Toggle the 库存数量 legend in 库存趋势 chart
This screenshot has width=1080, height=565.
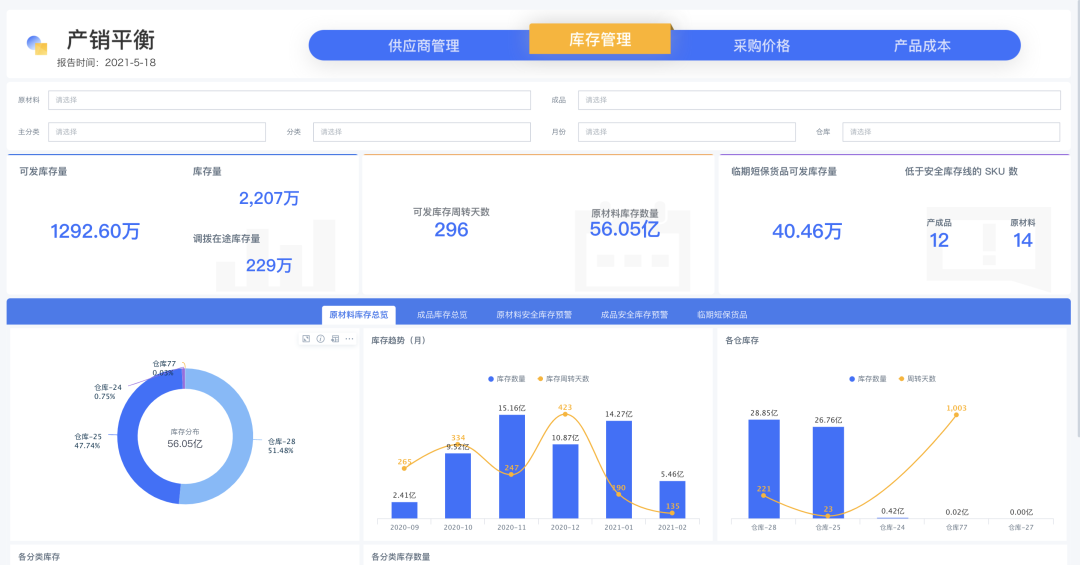pyautogui.click(x=507, y=379)
